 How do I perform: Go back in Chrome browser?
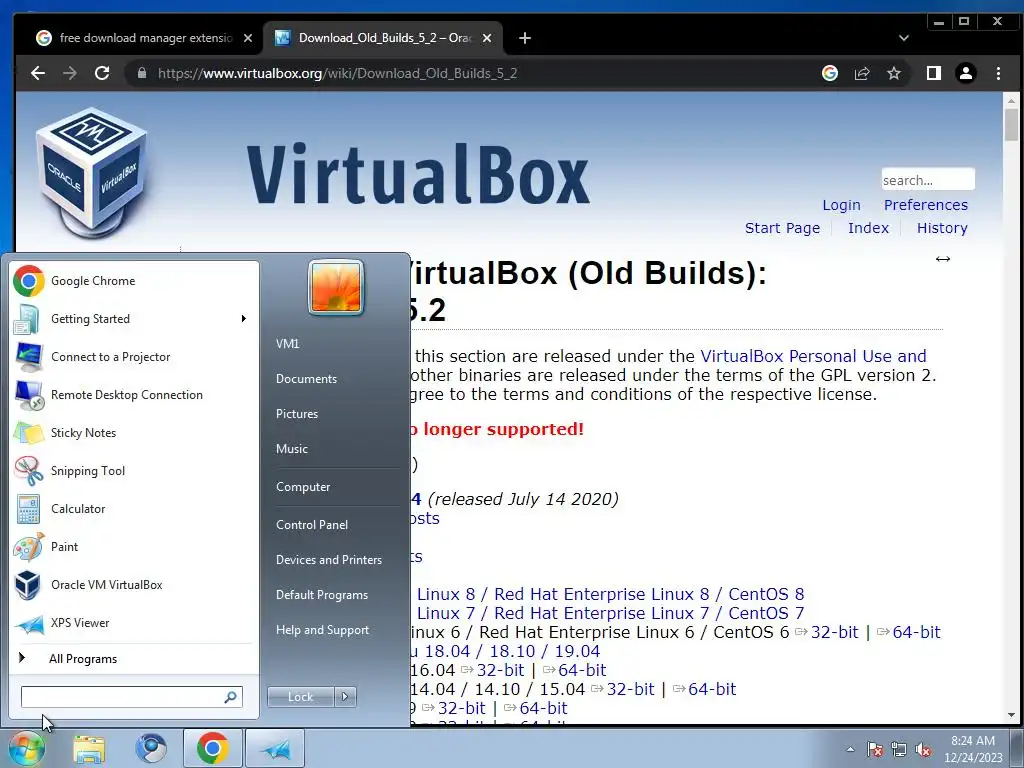point(38,73)
